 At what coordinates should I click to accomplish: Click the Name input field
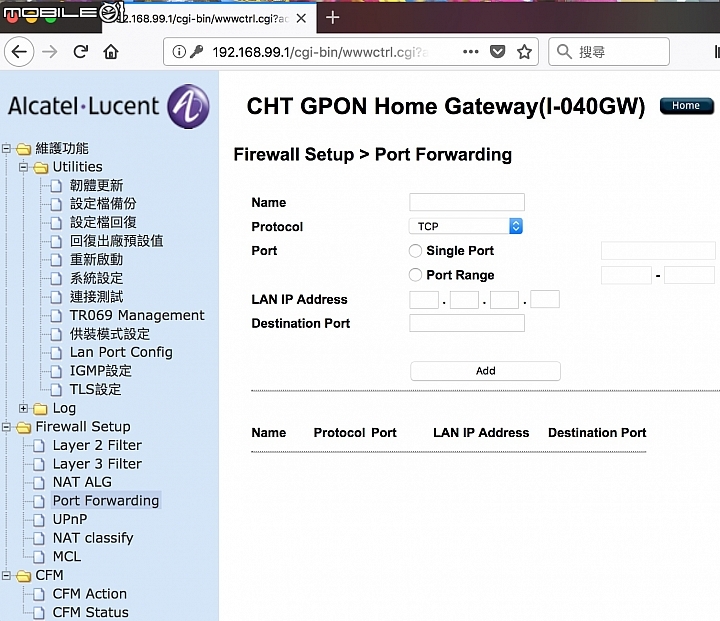pos(467,202)
